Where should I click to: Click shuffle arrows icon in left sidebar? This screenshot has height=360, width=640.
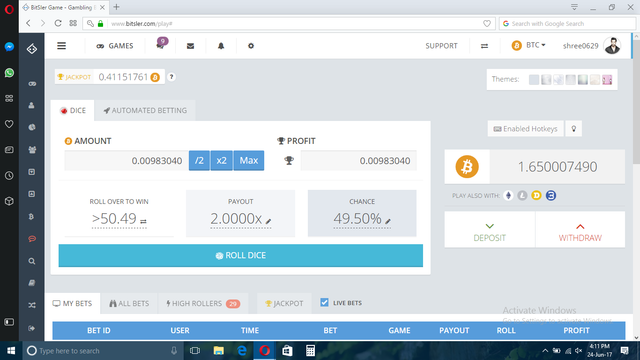(x=32, y=305)
